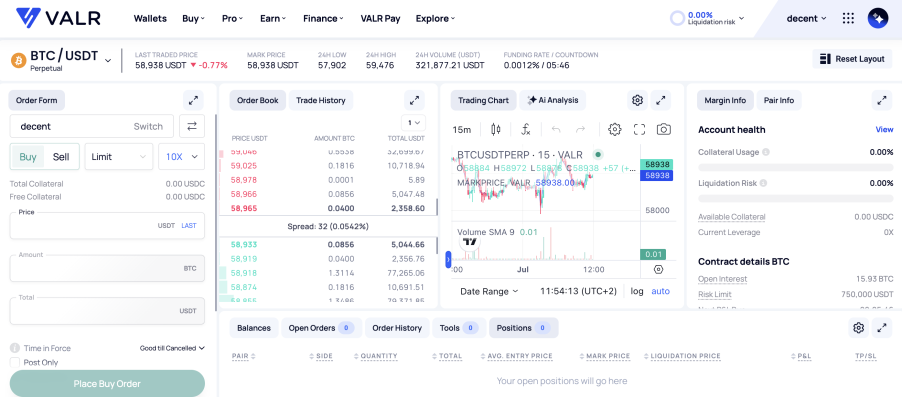This screenshot has height=397, width=902.
Task: Open the Explore dropdown menu
Action: 435,18
